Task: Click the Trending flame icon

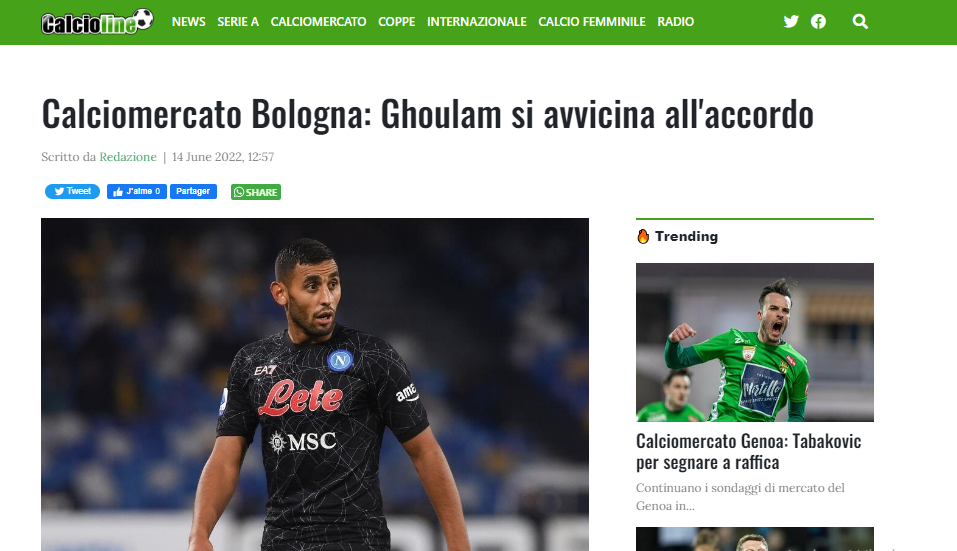Action: tap(643, 236)
